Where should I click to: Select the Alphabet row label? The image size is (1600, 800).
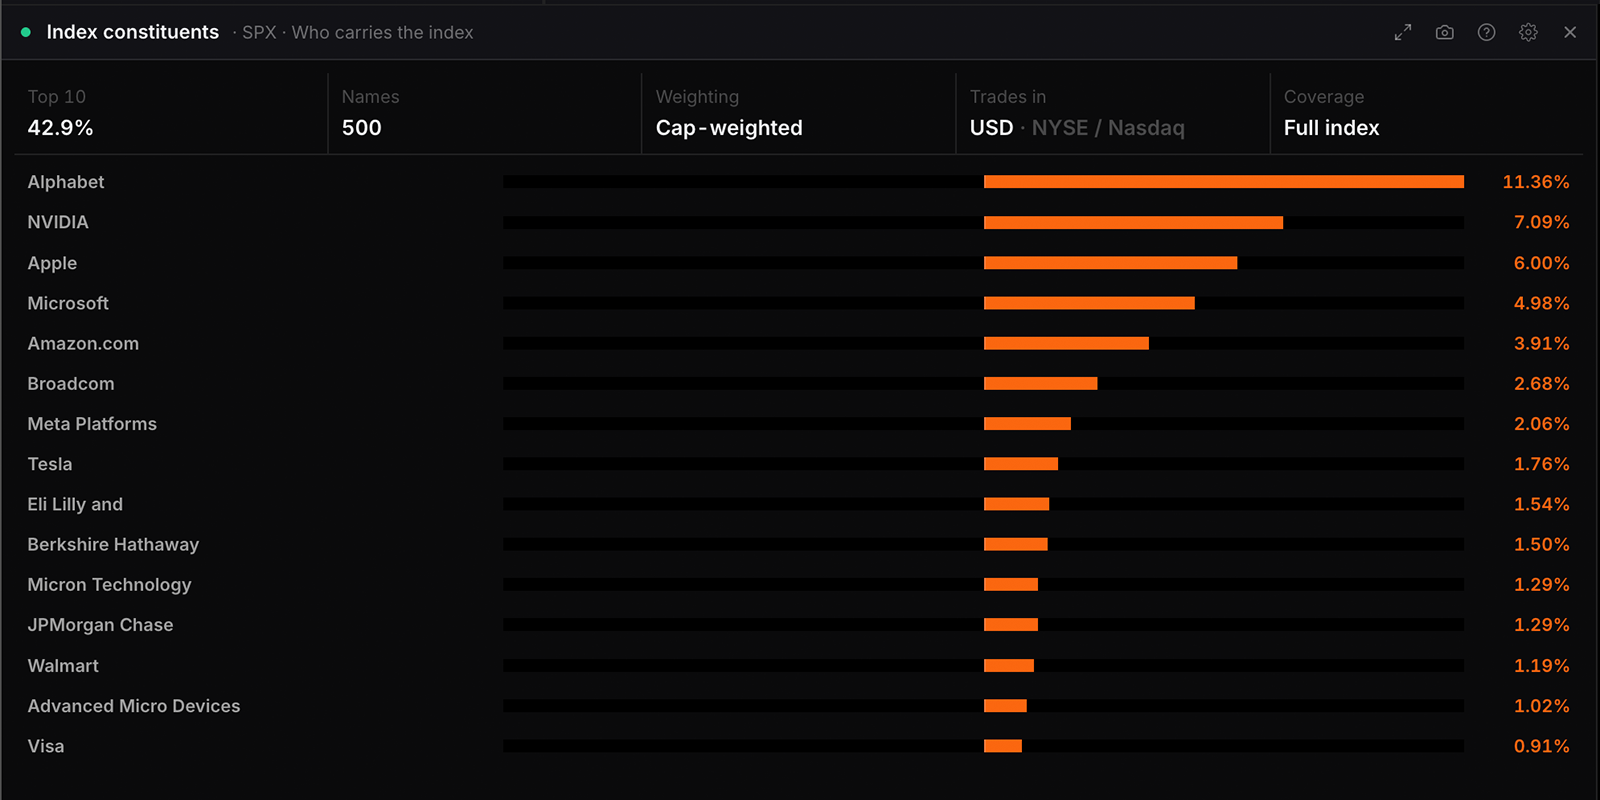pyautogui.click(x=66, y=182)
